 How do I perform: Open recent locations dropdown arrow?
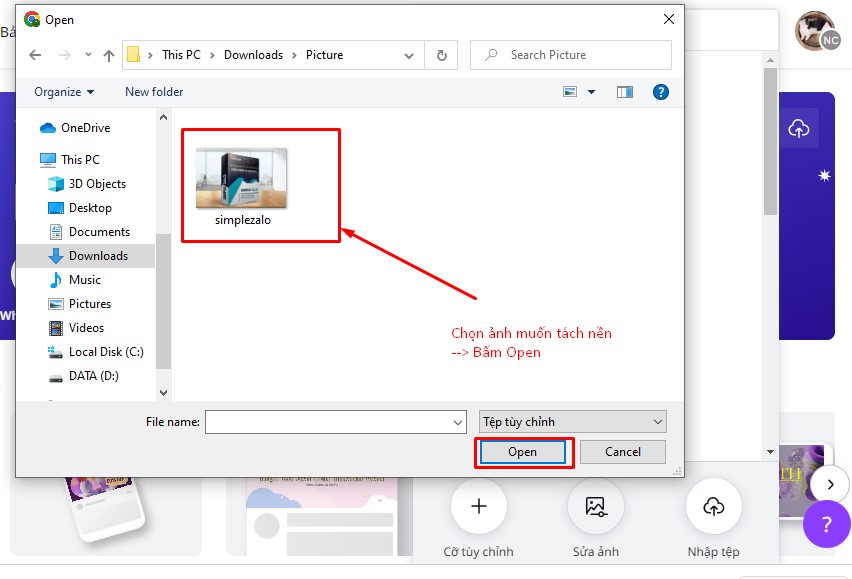pyautogui.click(x=88, y=55)
